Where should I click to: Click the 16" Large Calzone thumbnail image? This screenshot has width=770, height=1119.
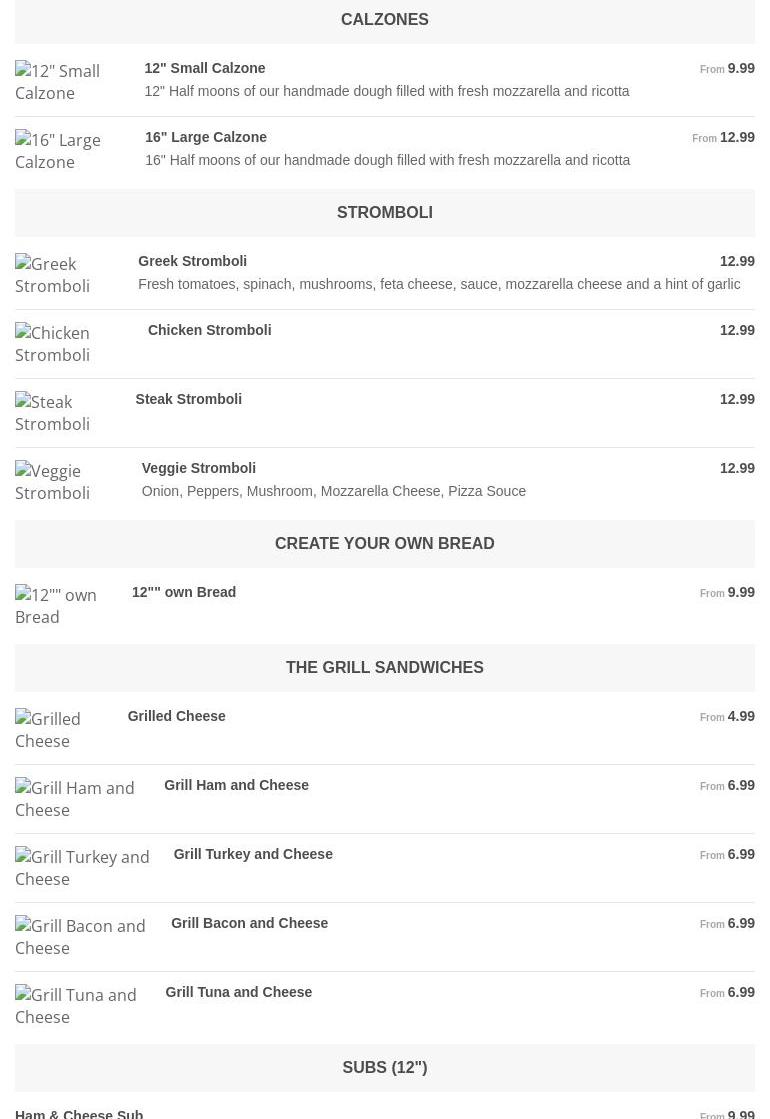(58, 151)
